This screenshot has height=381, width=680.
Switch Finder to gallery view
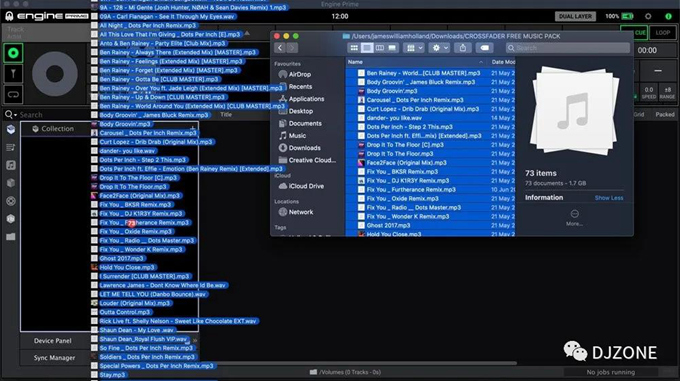coord(392,48)
